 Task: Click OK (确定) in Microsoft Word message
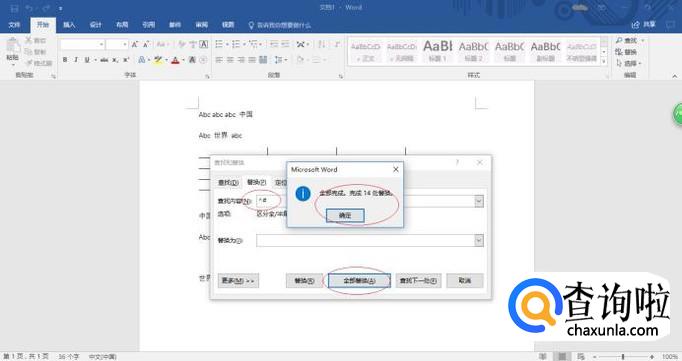pyautogui.click(x=345, y=215)
